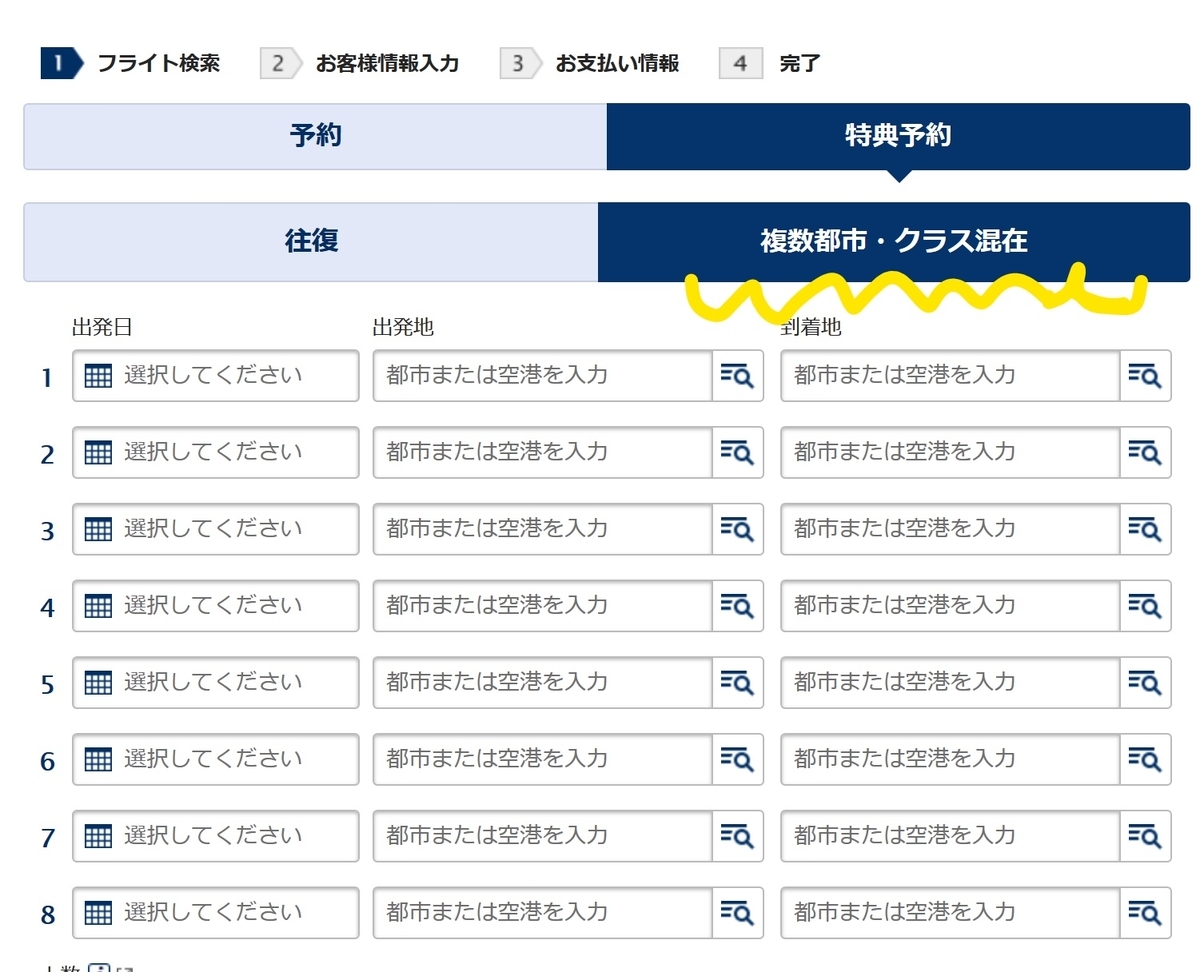The image size is (1200, 972).
Task: Click calendar icon in row 8 date field
Action: point(98,913)
